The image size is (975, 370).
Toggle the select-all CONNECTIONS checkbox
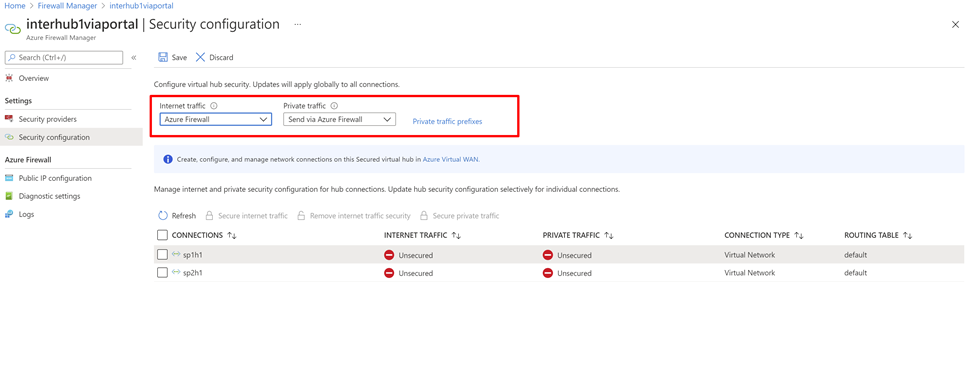162,235
